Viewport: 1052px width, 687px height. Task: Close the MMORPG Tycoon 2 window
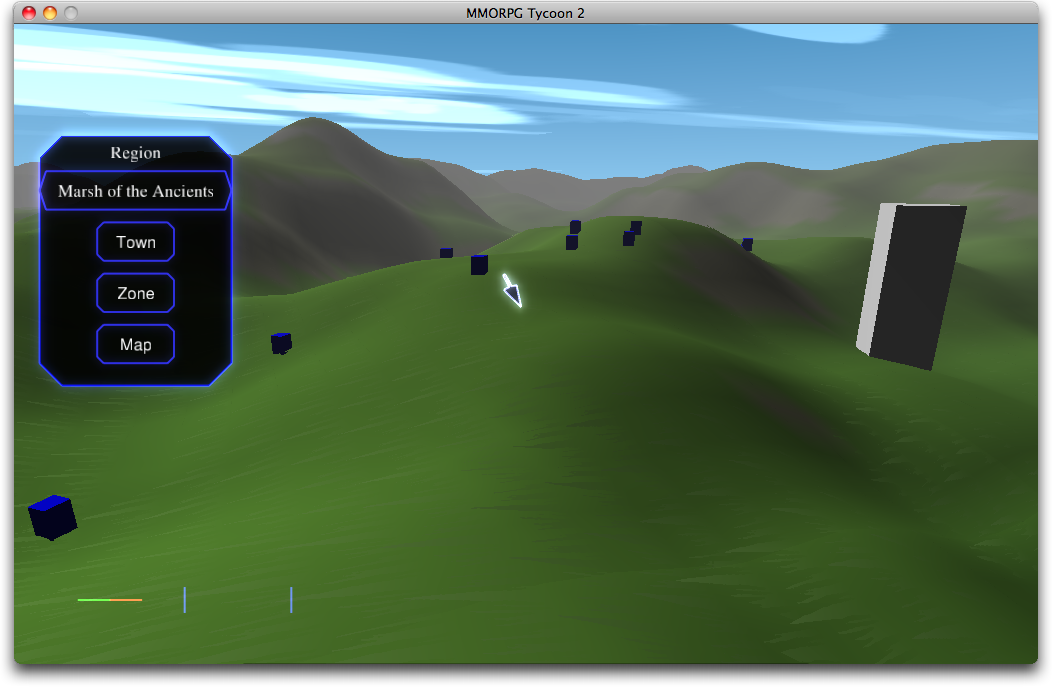(29, 13)
